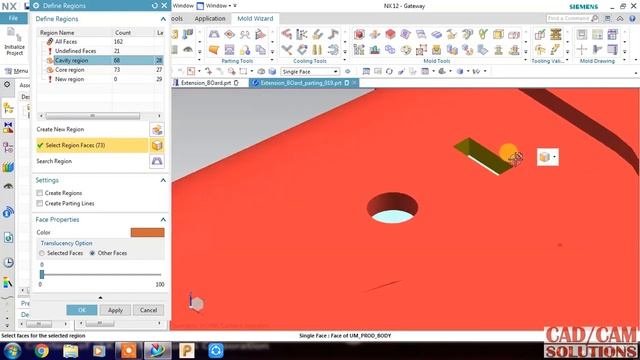Open the Assembly Navigator in the resource bar
Viewport: 640px width, 360px height.
8,109
